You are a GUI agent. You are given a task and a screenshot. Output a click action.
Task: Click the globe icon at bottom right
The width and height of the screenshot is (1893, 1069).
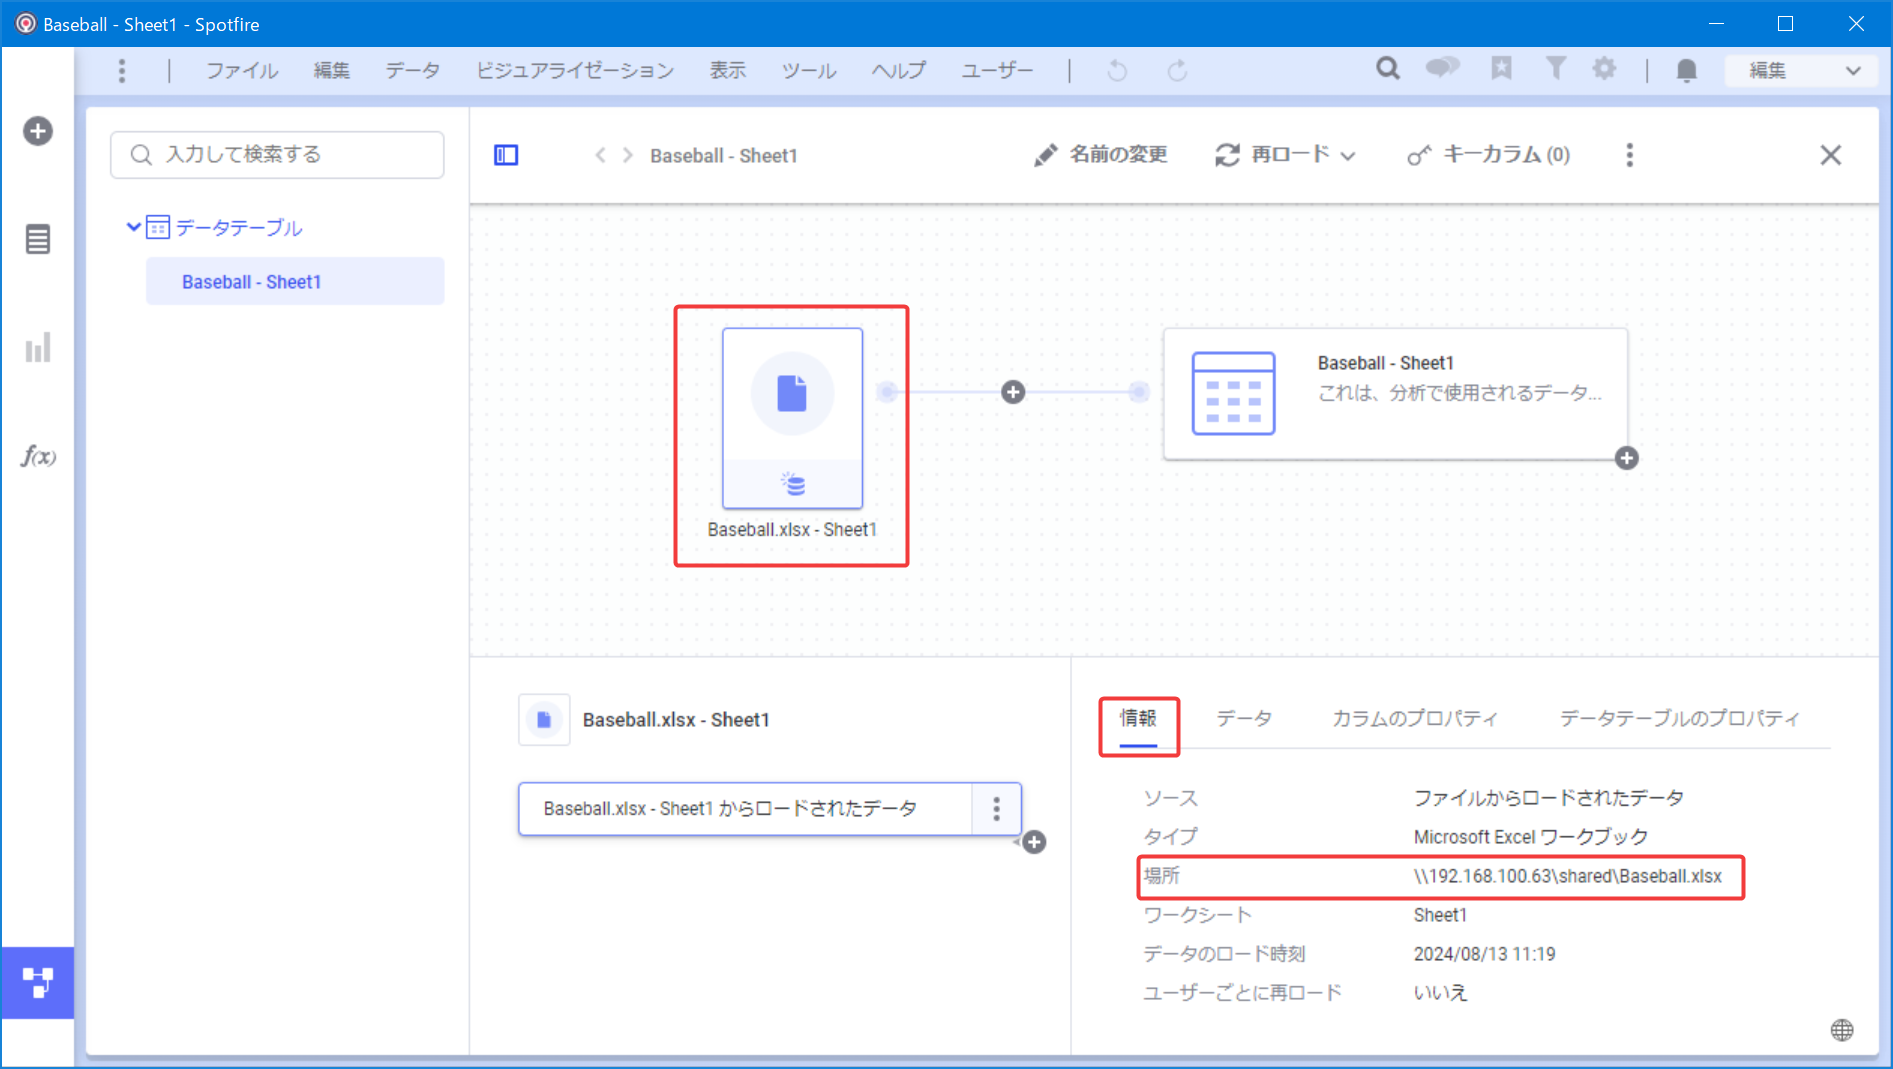1842,1030
